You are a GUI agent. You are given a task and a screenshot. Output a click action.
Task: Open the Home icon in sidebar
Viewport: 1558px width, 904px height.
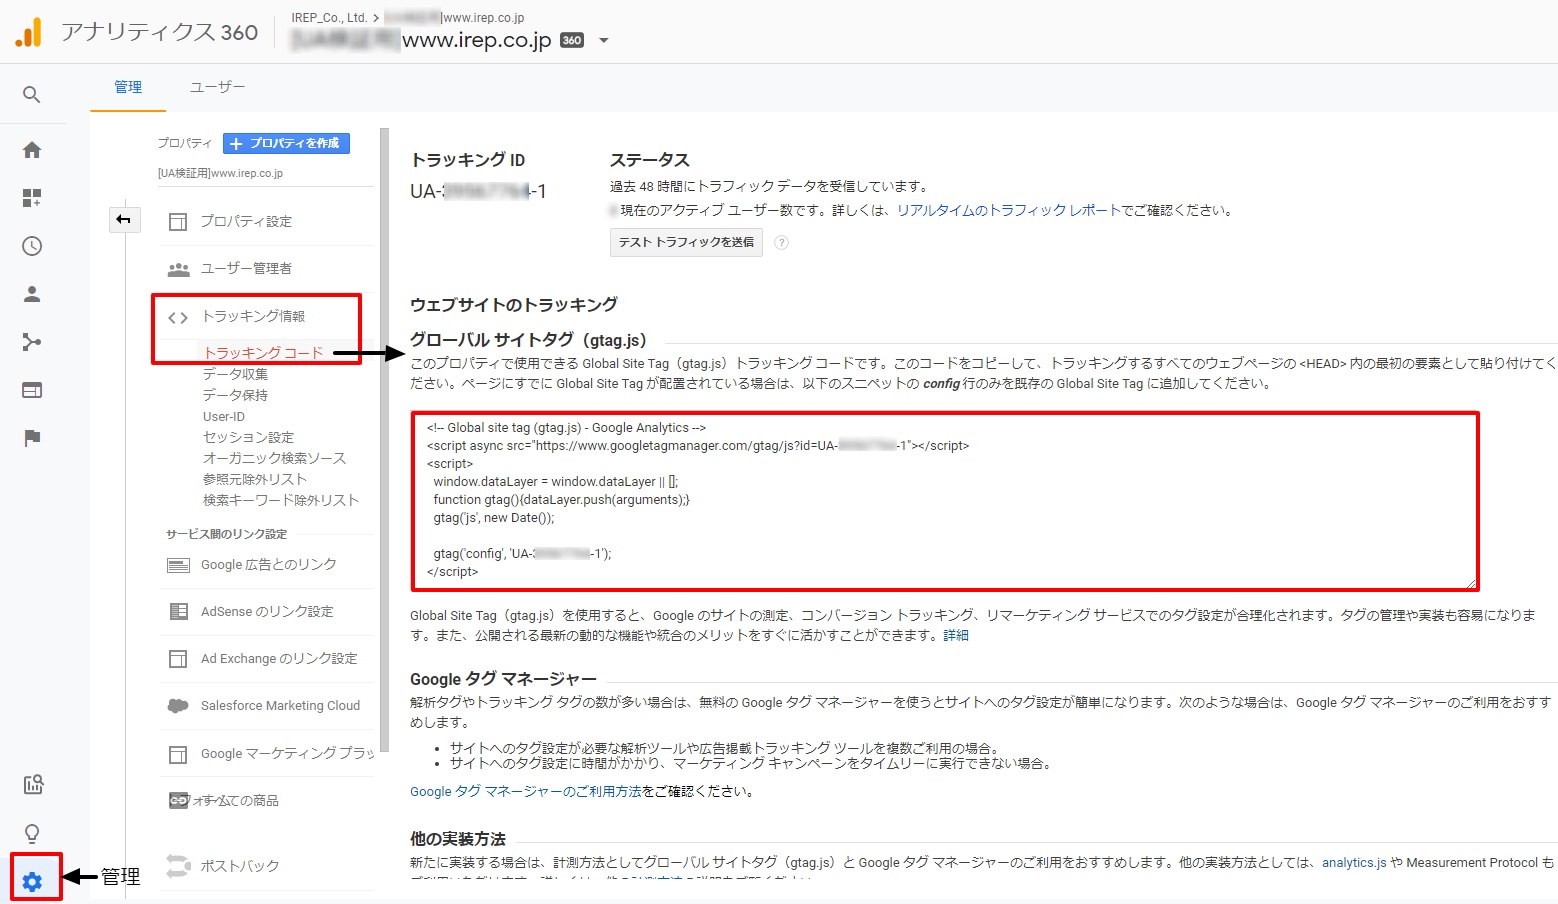32,150
